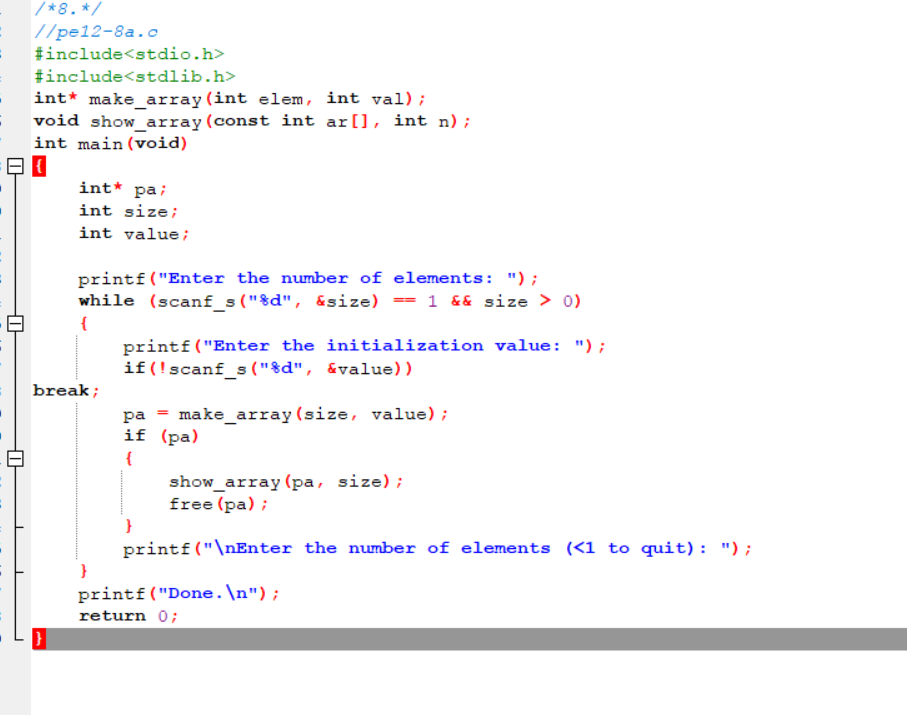The height and width of the screenshot is (715, 907).
Task: Click the highlighted opening brace of main
Action: point(39,167)
